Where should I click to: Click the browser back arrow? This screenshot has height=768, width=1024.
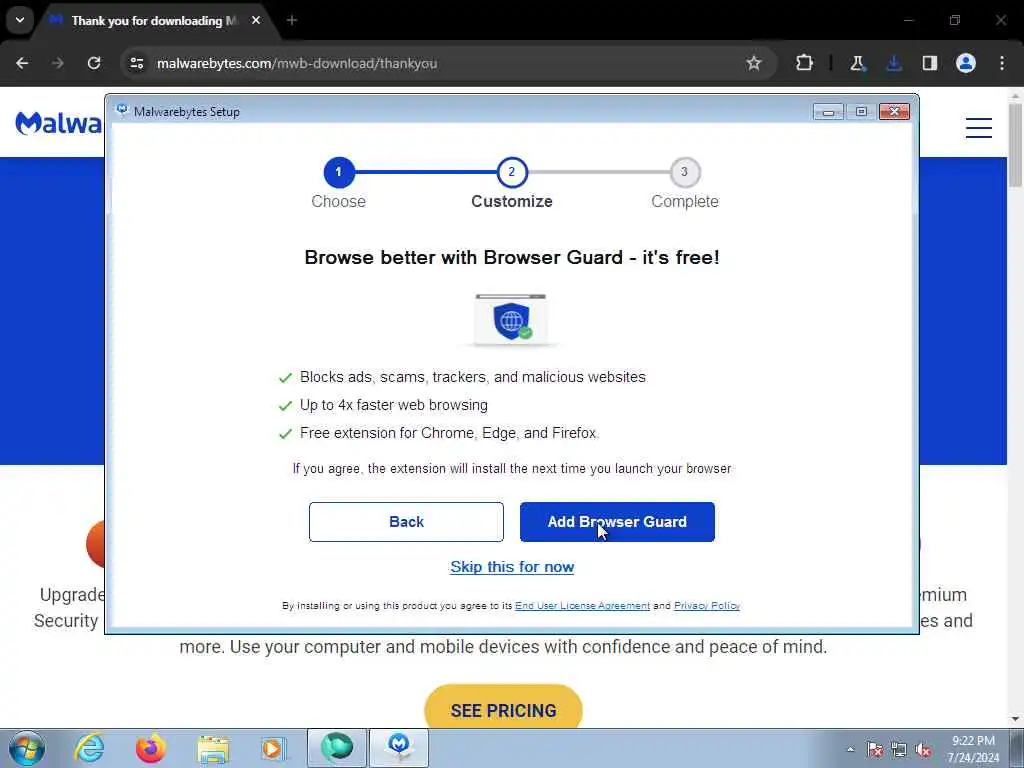(22, 63)
